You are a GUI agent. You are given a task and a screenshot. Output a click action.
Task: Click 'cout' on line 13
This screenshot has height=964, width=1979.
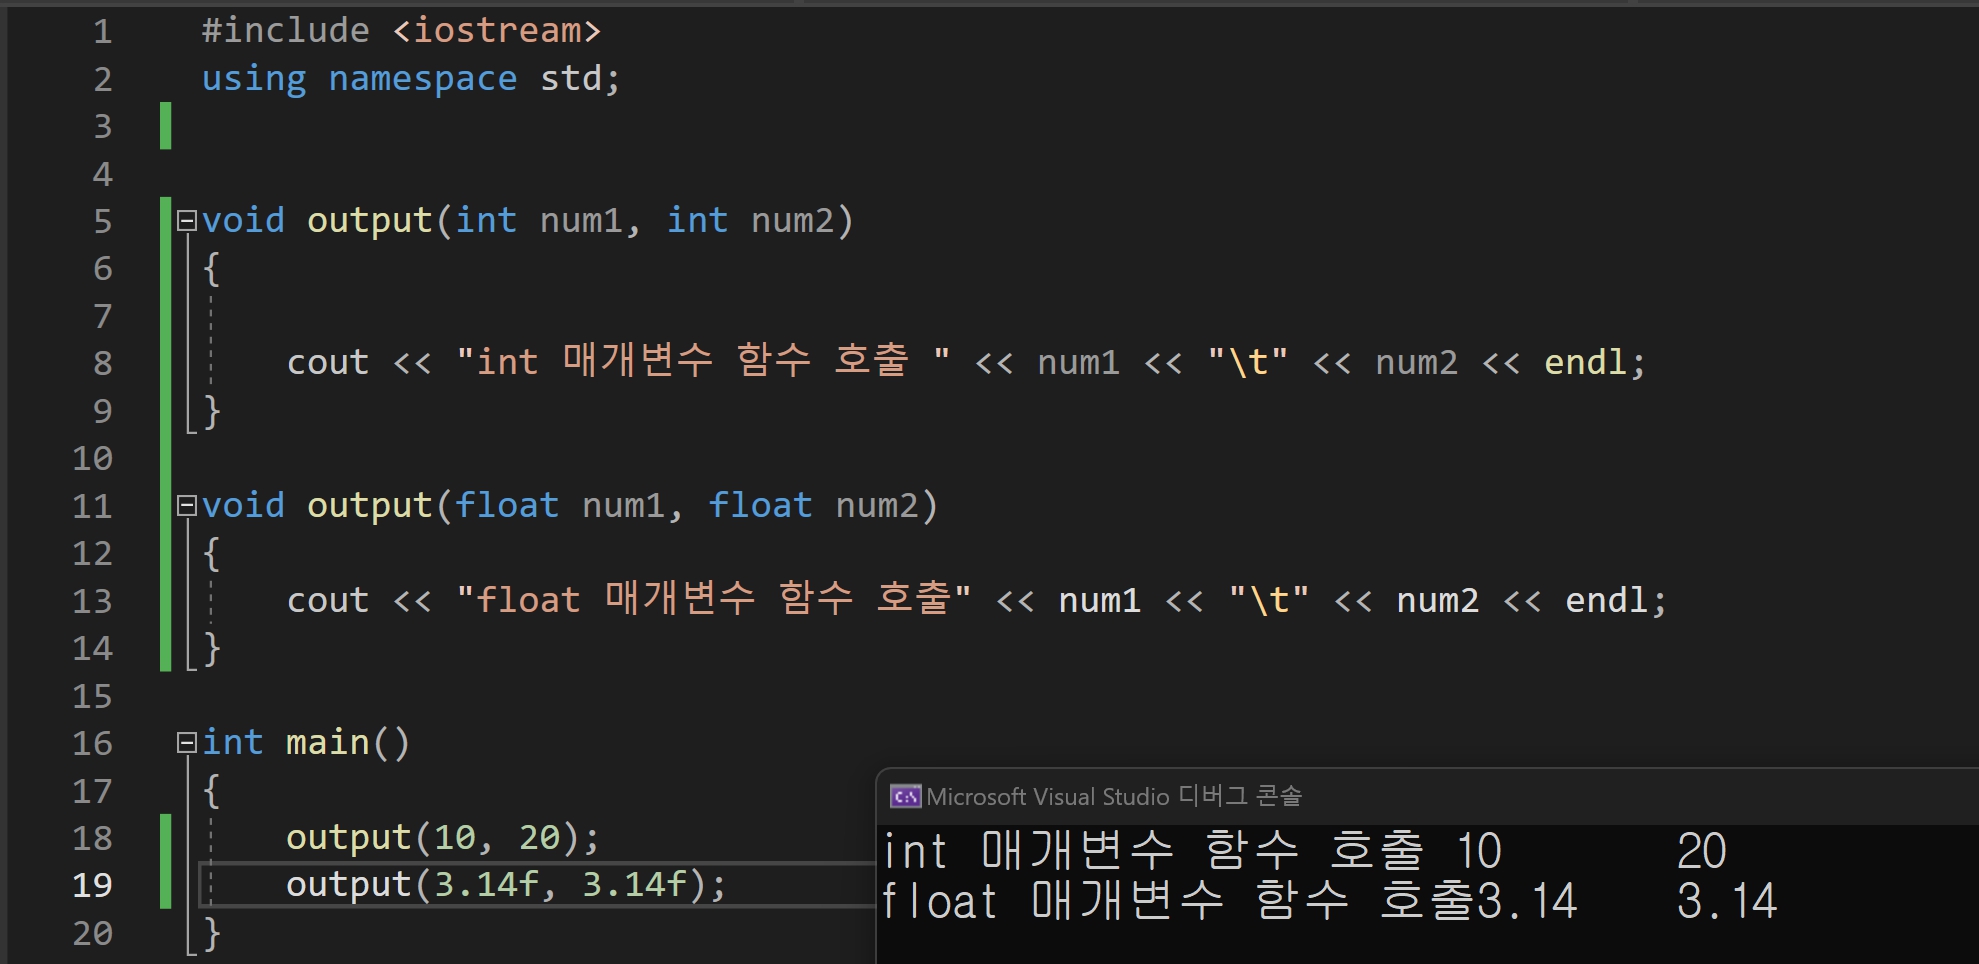coord(328,600)
